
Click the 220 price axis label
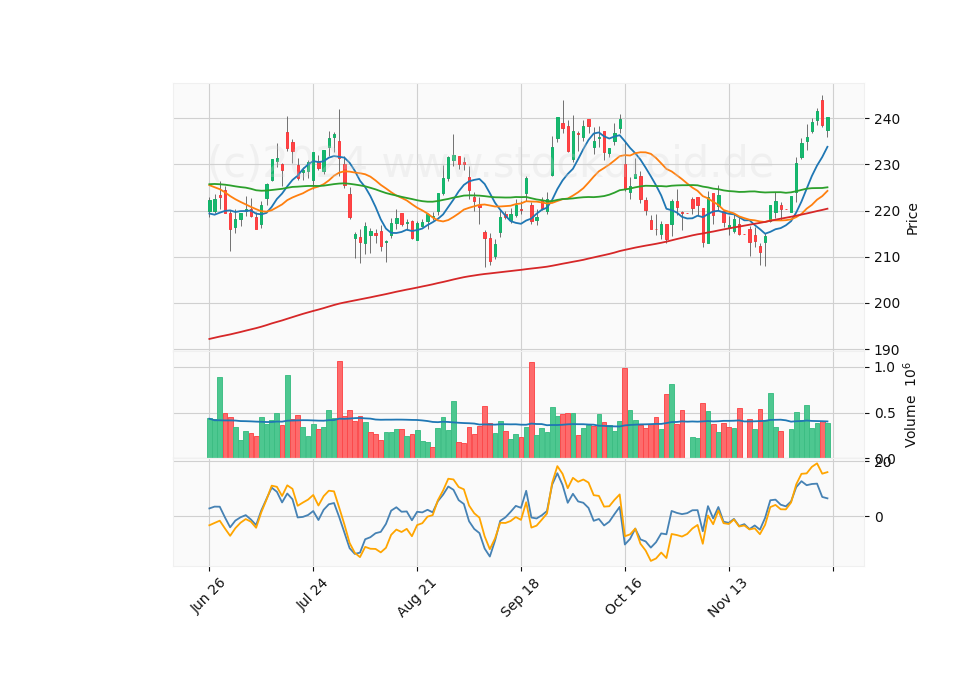click(887, 211)
